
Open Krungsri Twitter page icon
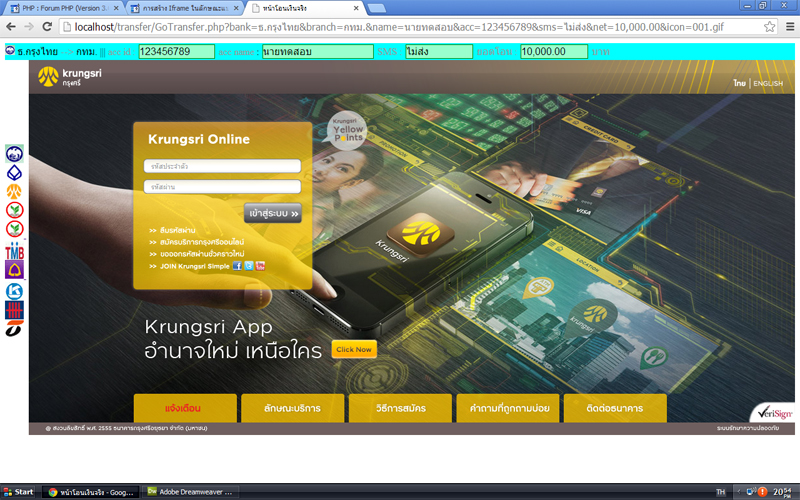(248, 266)
